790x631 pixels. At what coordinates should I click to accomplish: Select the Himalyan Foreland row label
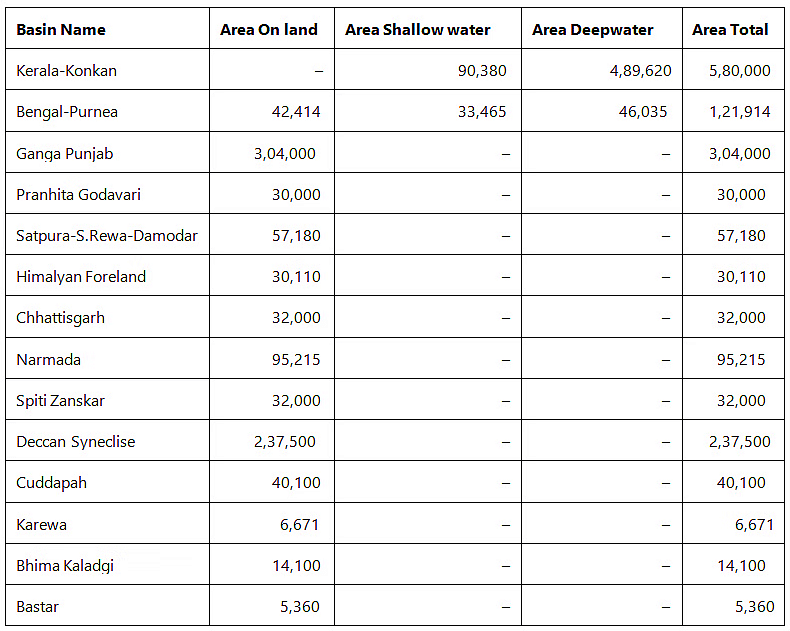pos(81,277)
